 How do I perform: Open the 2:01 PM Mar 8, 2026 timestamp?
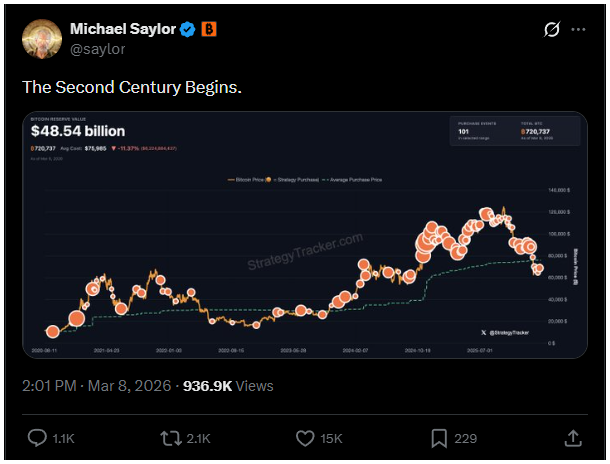point(96,385)
